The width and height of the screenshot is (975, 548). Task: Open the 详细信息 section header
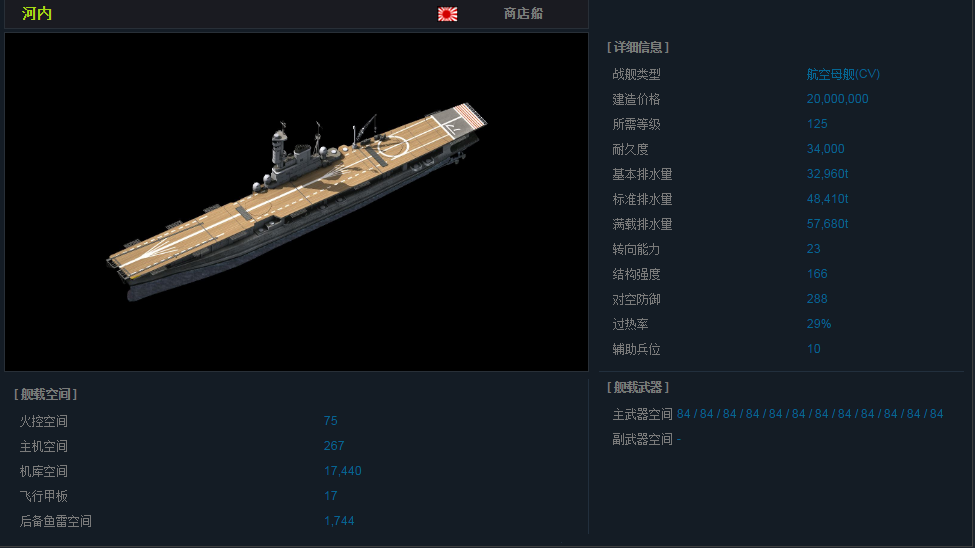[x=638, y=47]
